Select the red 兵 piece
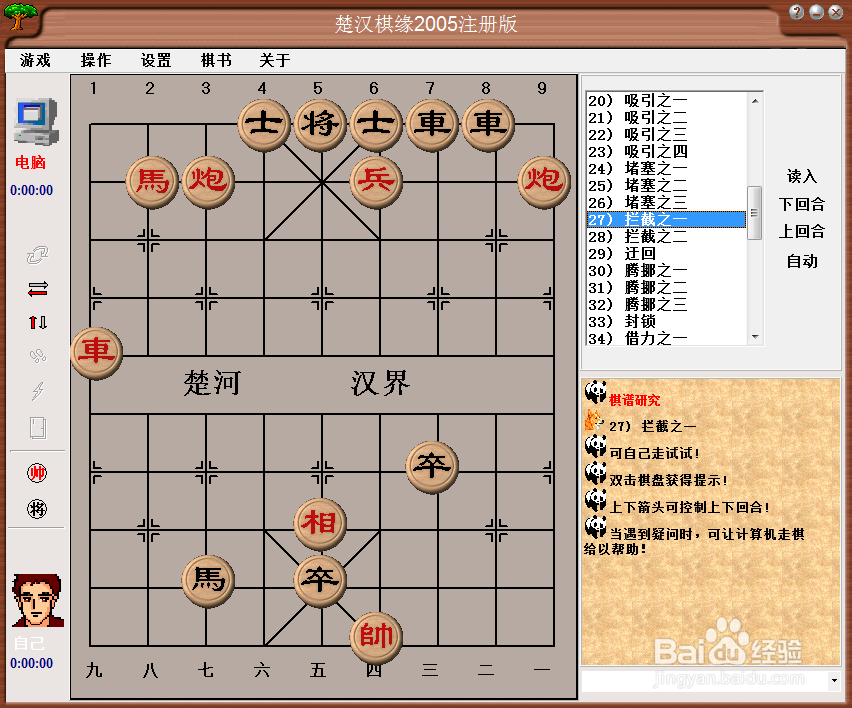 (376, 182)
